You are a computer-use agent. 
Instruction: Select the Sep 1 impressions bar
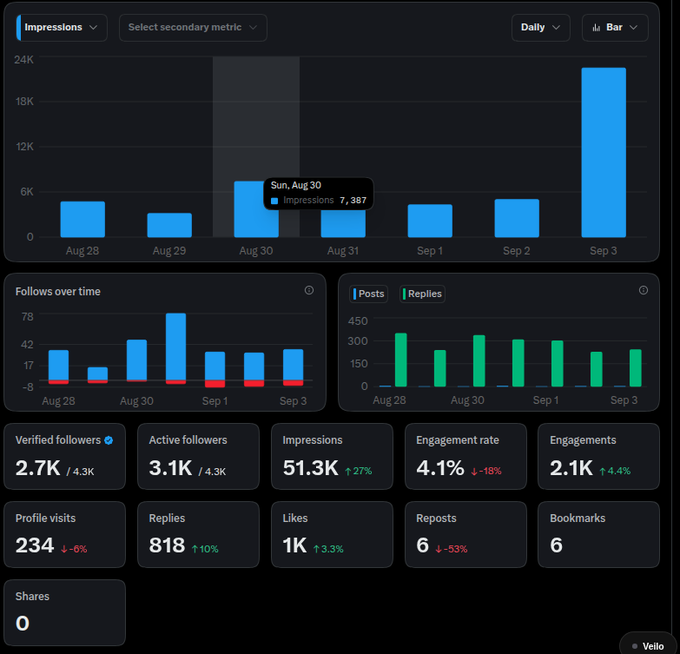(x=430, y=220)
